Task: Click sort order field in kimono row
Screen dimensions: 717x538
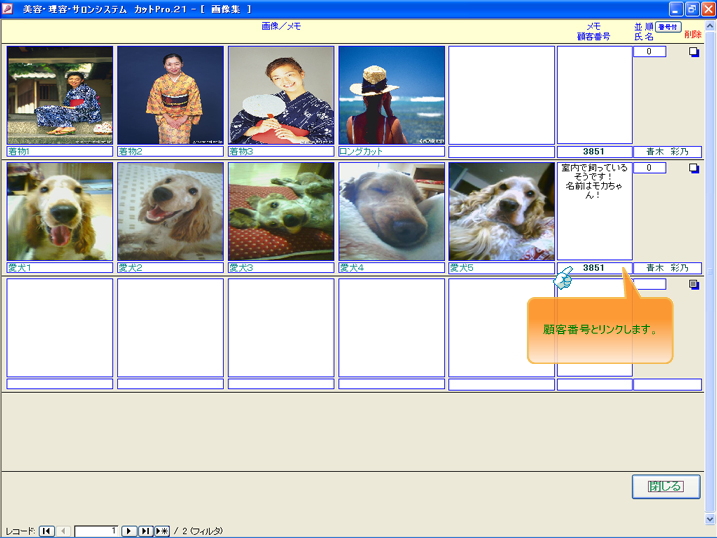Action: click(649, 52)
